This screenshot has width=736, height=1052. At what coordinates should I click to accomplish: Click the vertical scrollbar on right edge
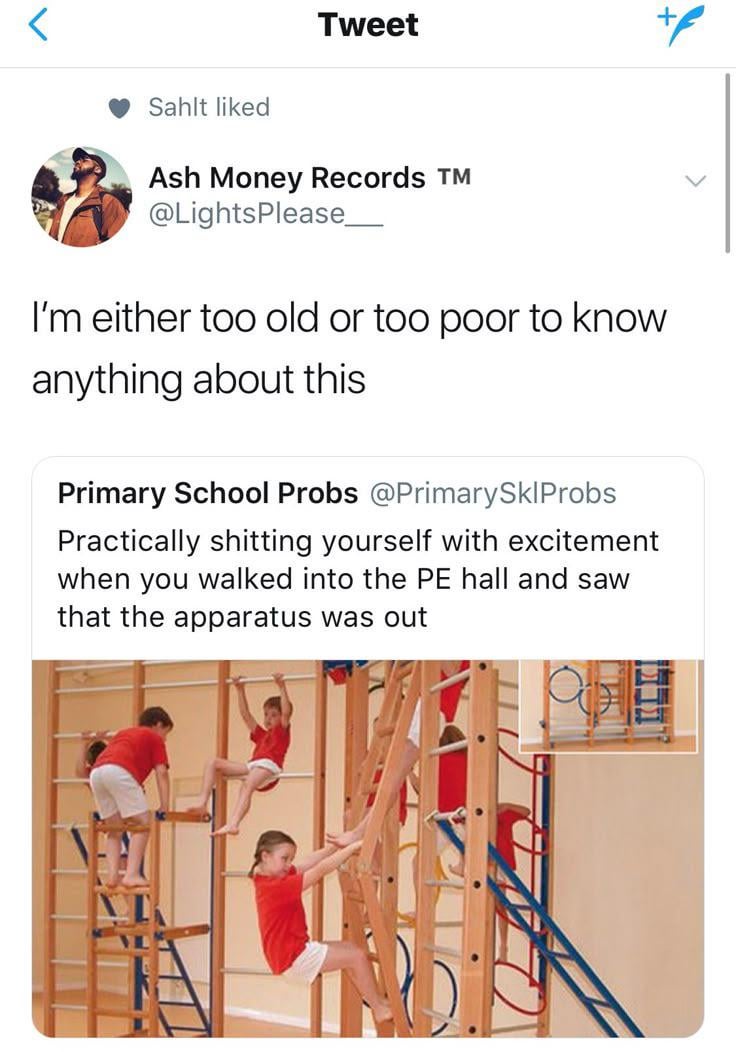click(x=727, y=163)
